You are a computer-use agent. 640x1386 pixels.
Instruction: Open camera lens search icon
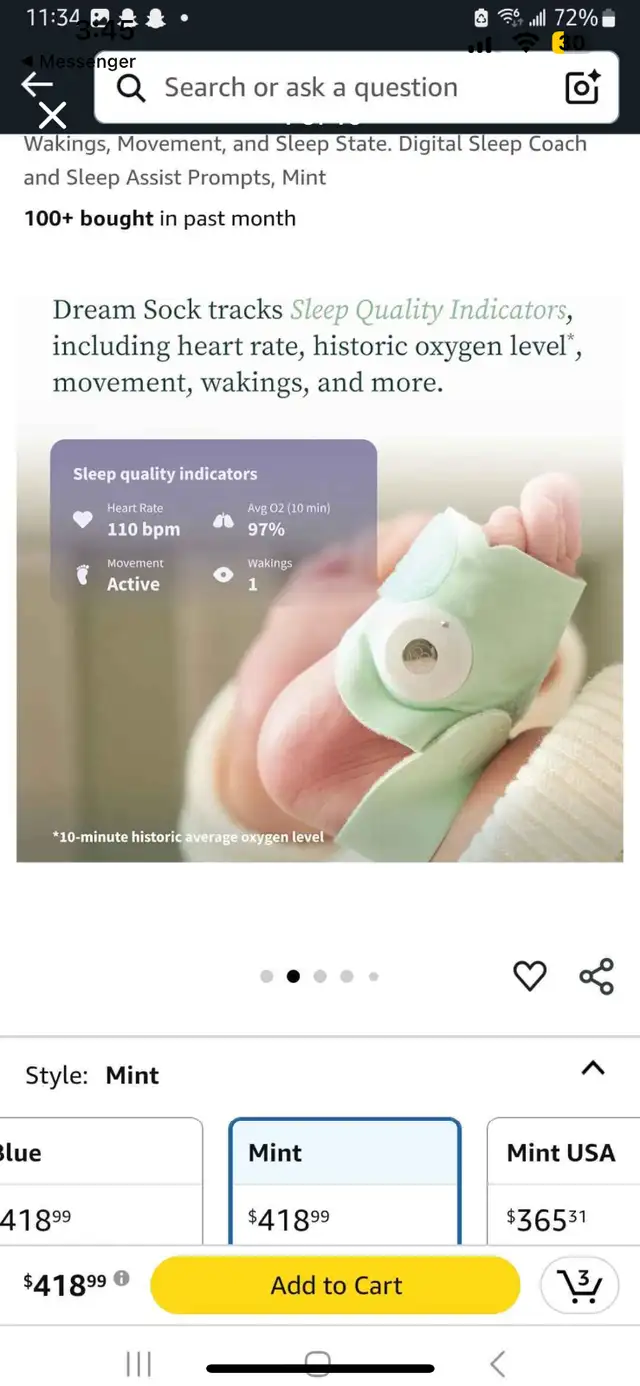582,88
